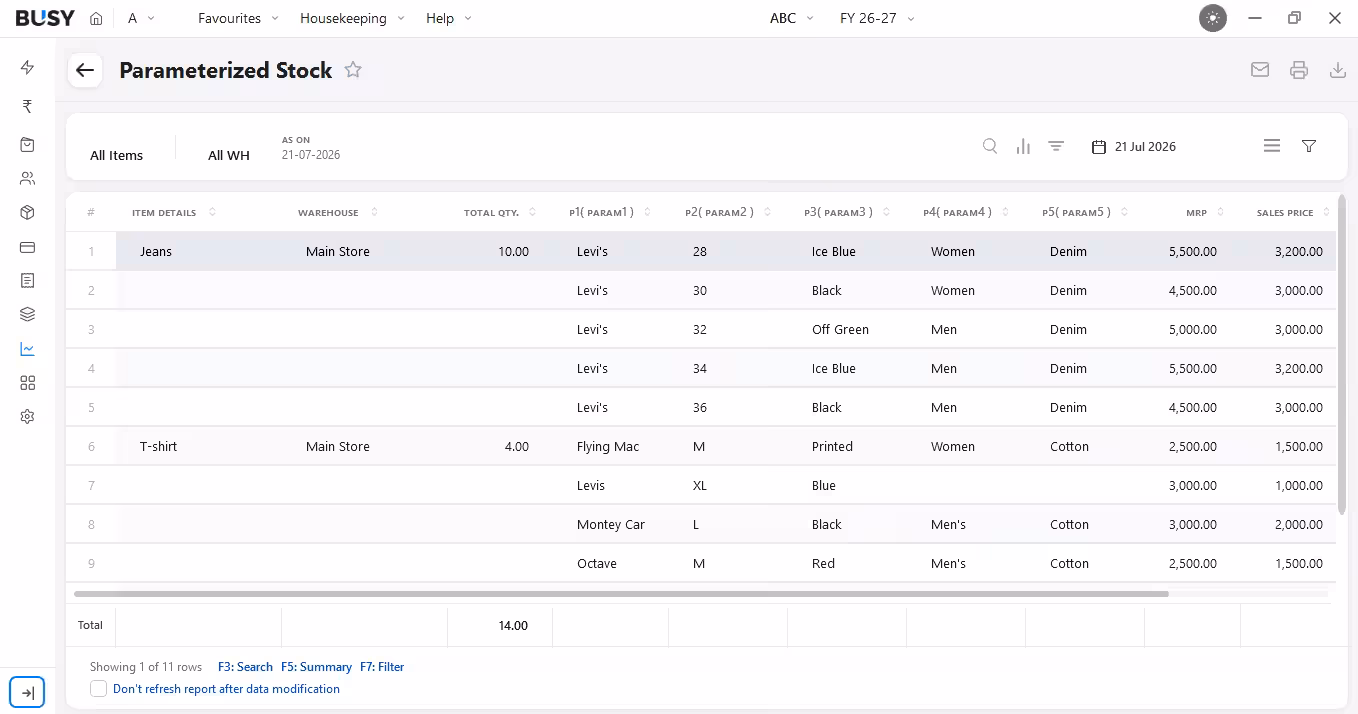
Task: Download the report via export icon
Action: point(1338,70)
